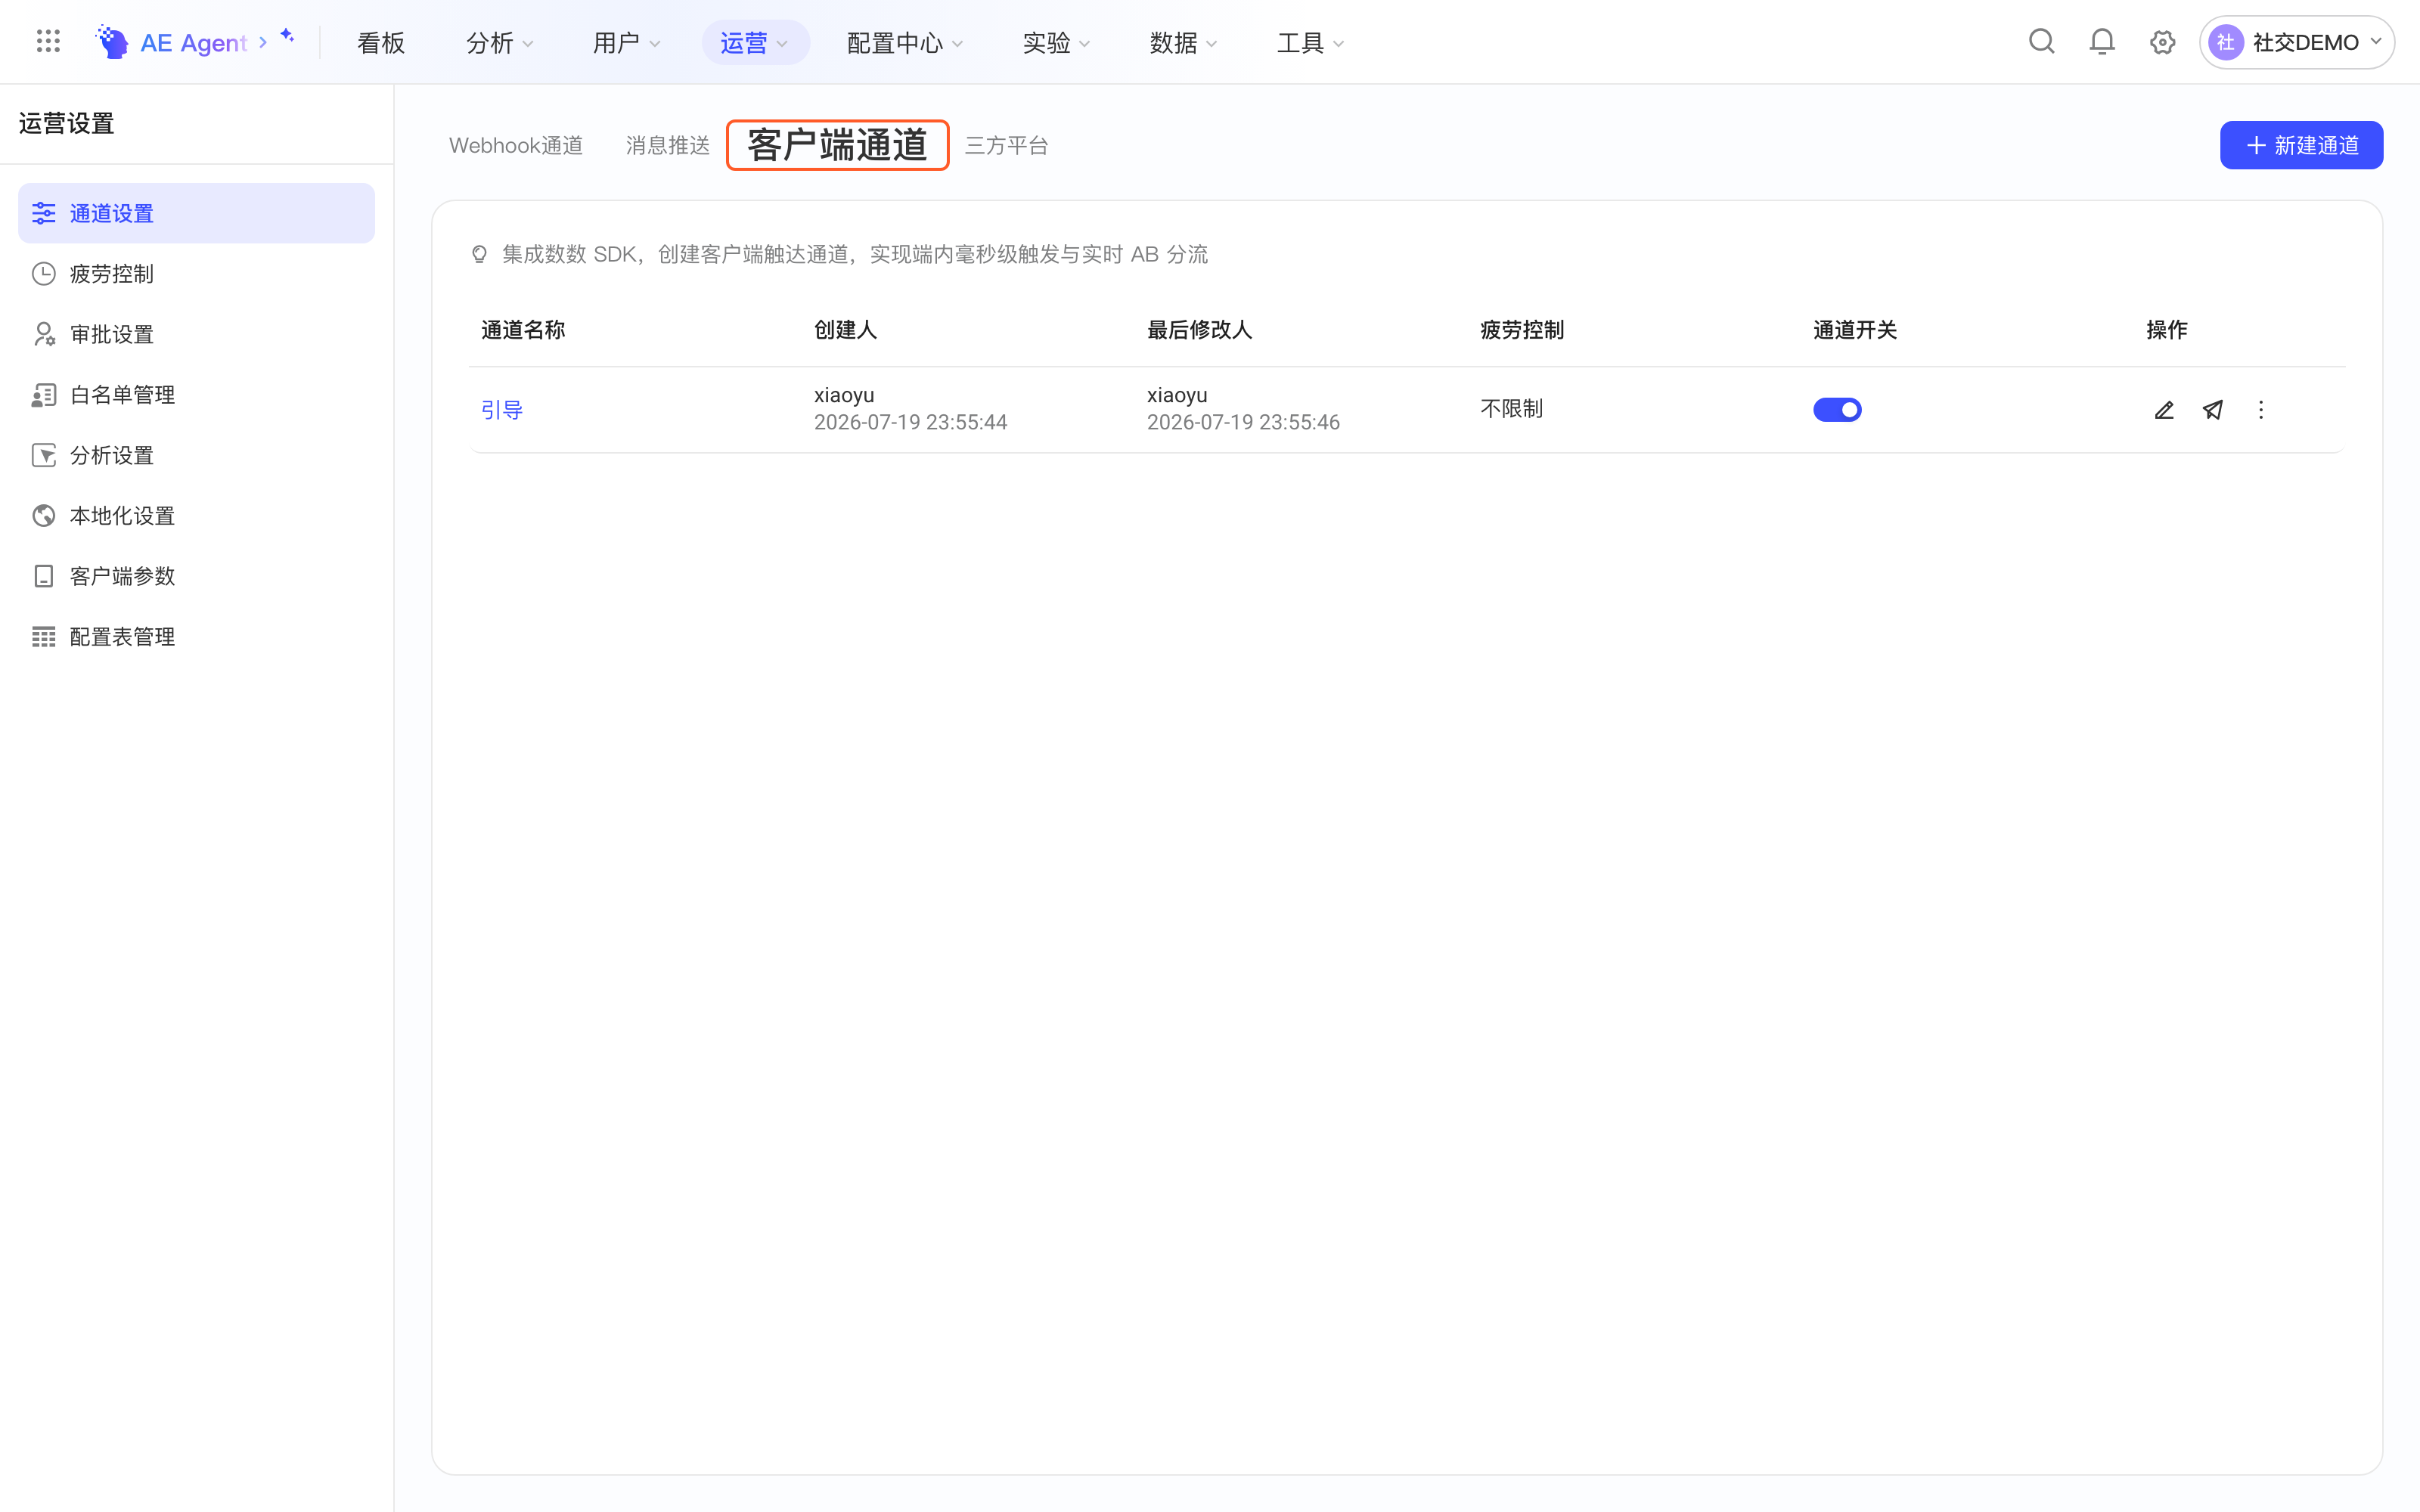This screenshot has width=2420, height=1512.
Task: Switch to the Webhook通道 tab
Action: click(516, 146)
